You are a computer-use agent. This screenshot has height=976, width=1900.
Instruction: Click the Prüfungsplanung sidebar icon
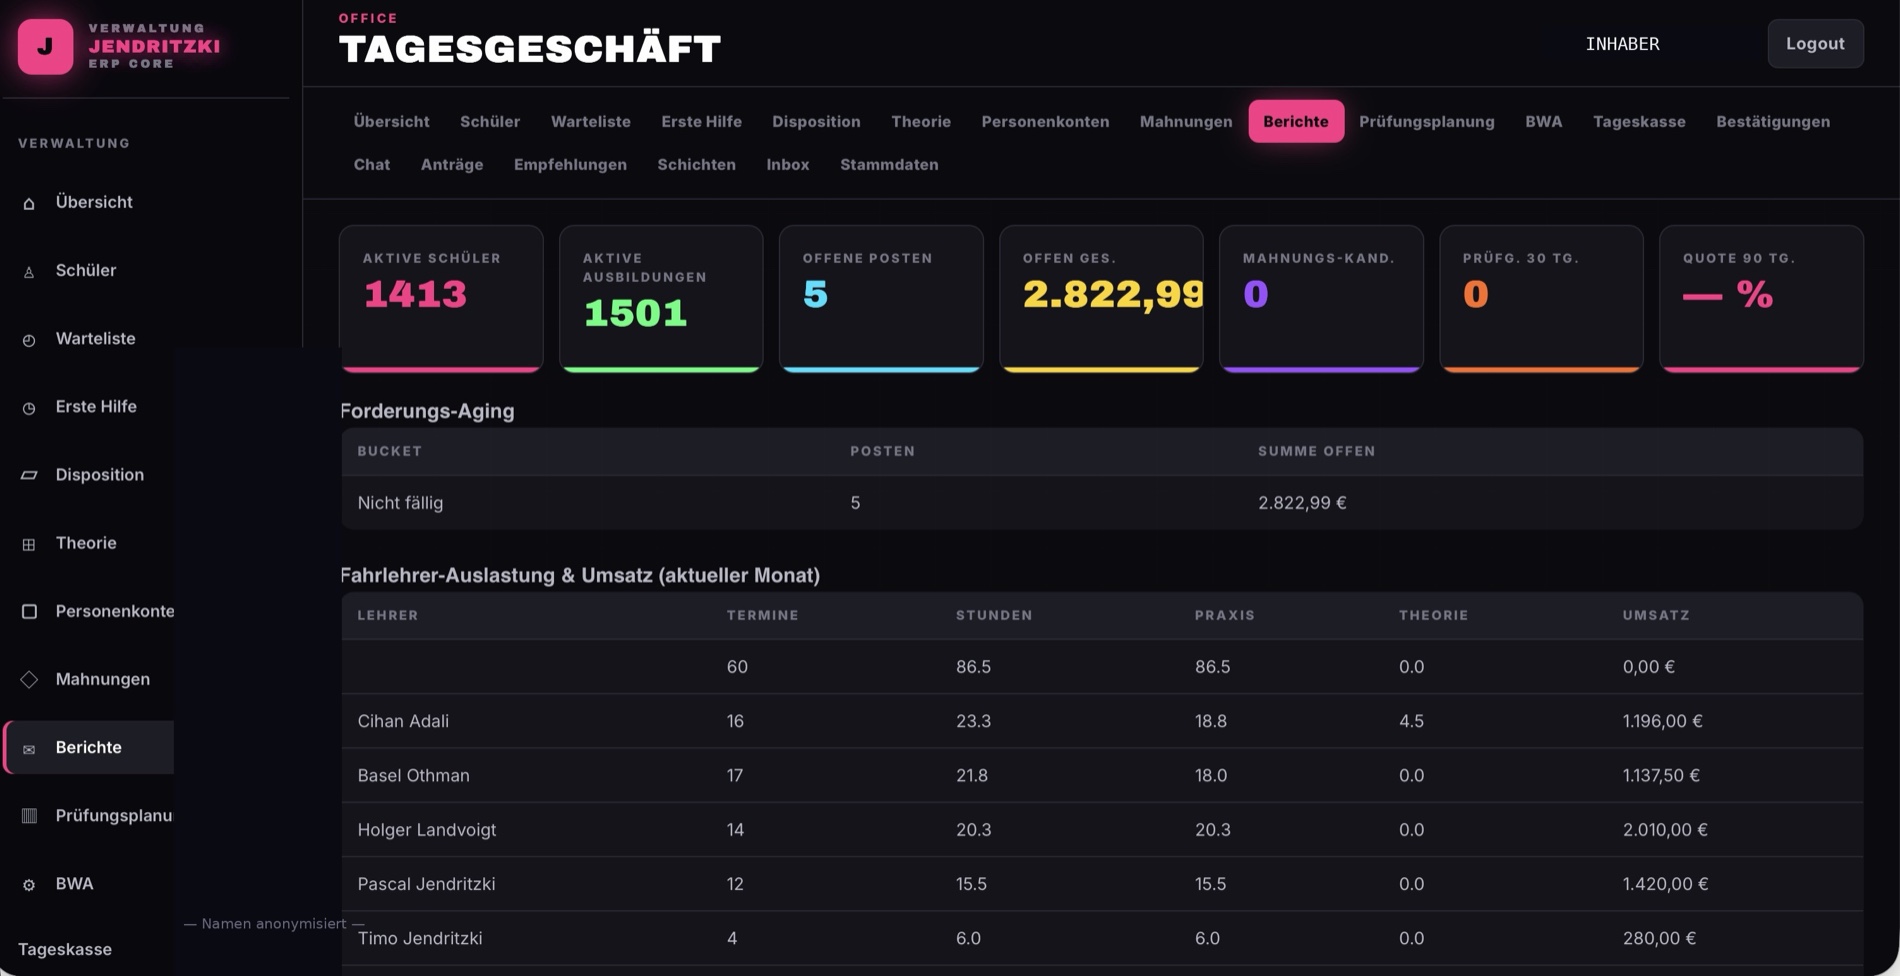click(x=29, y=816)
